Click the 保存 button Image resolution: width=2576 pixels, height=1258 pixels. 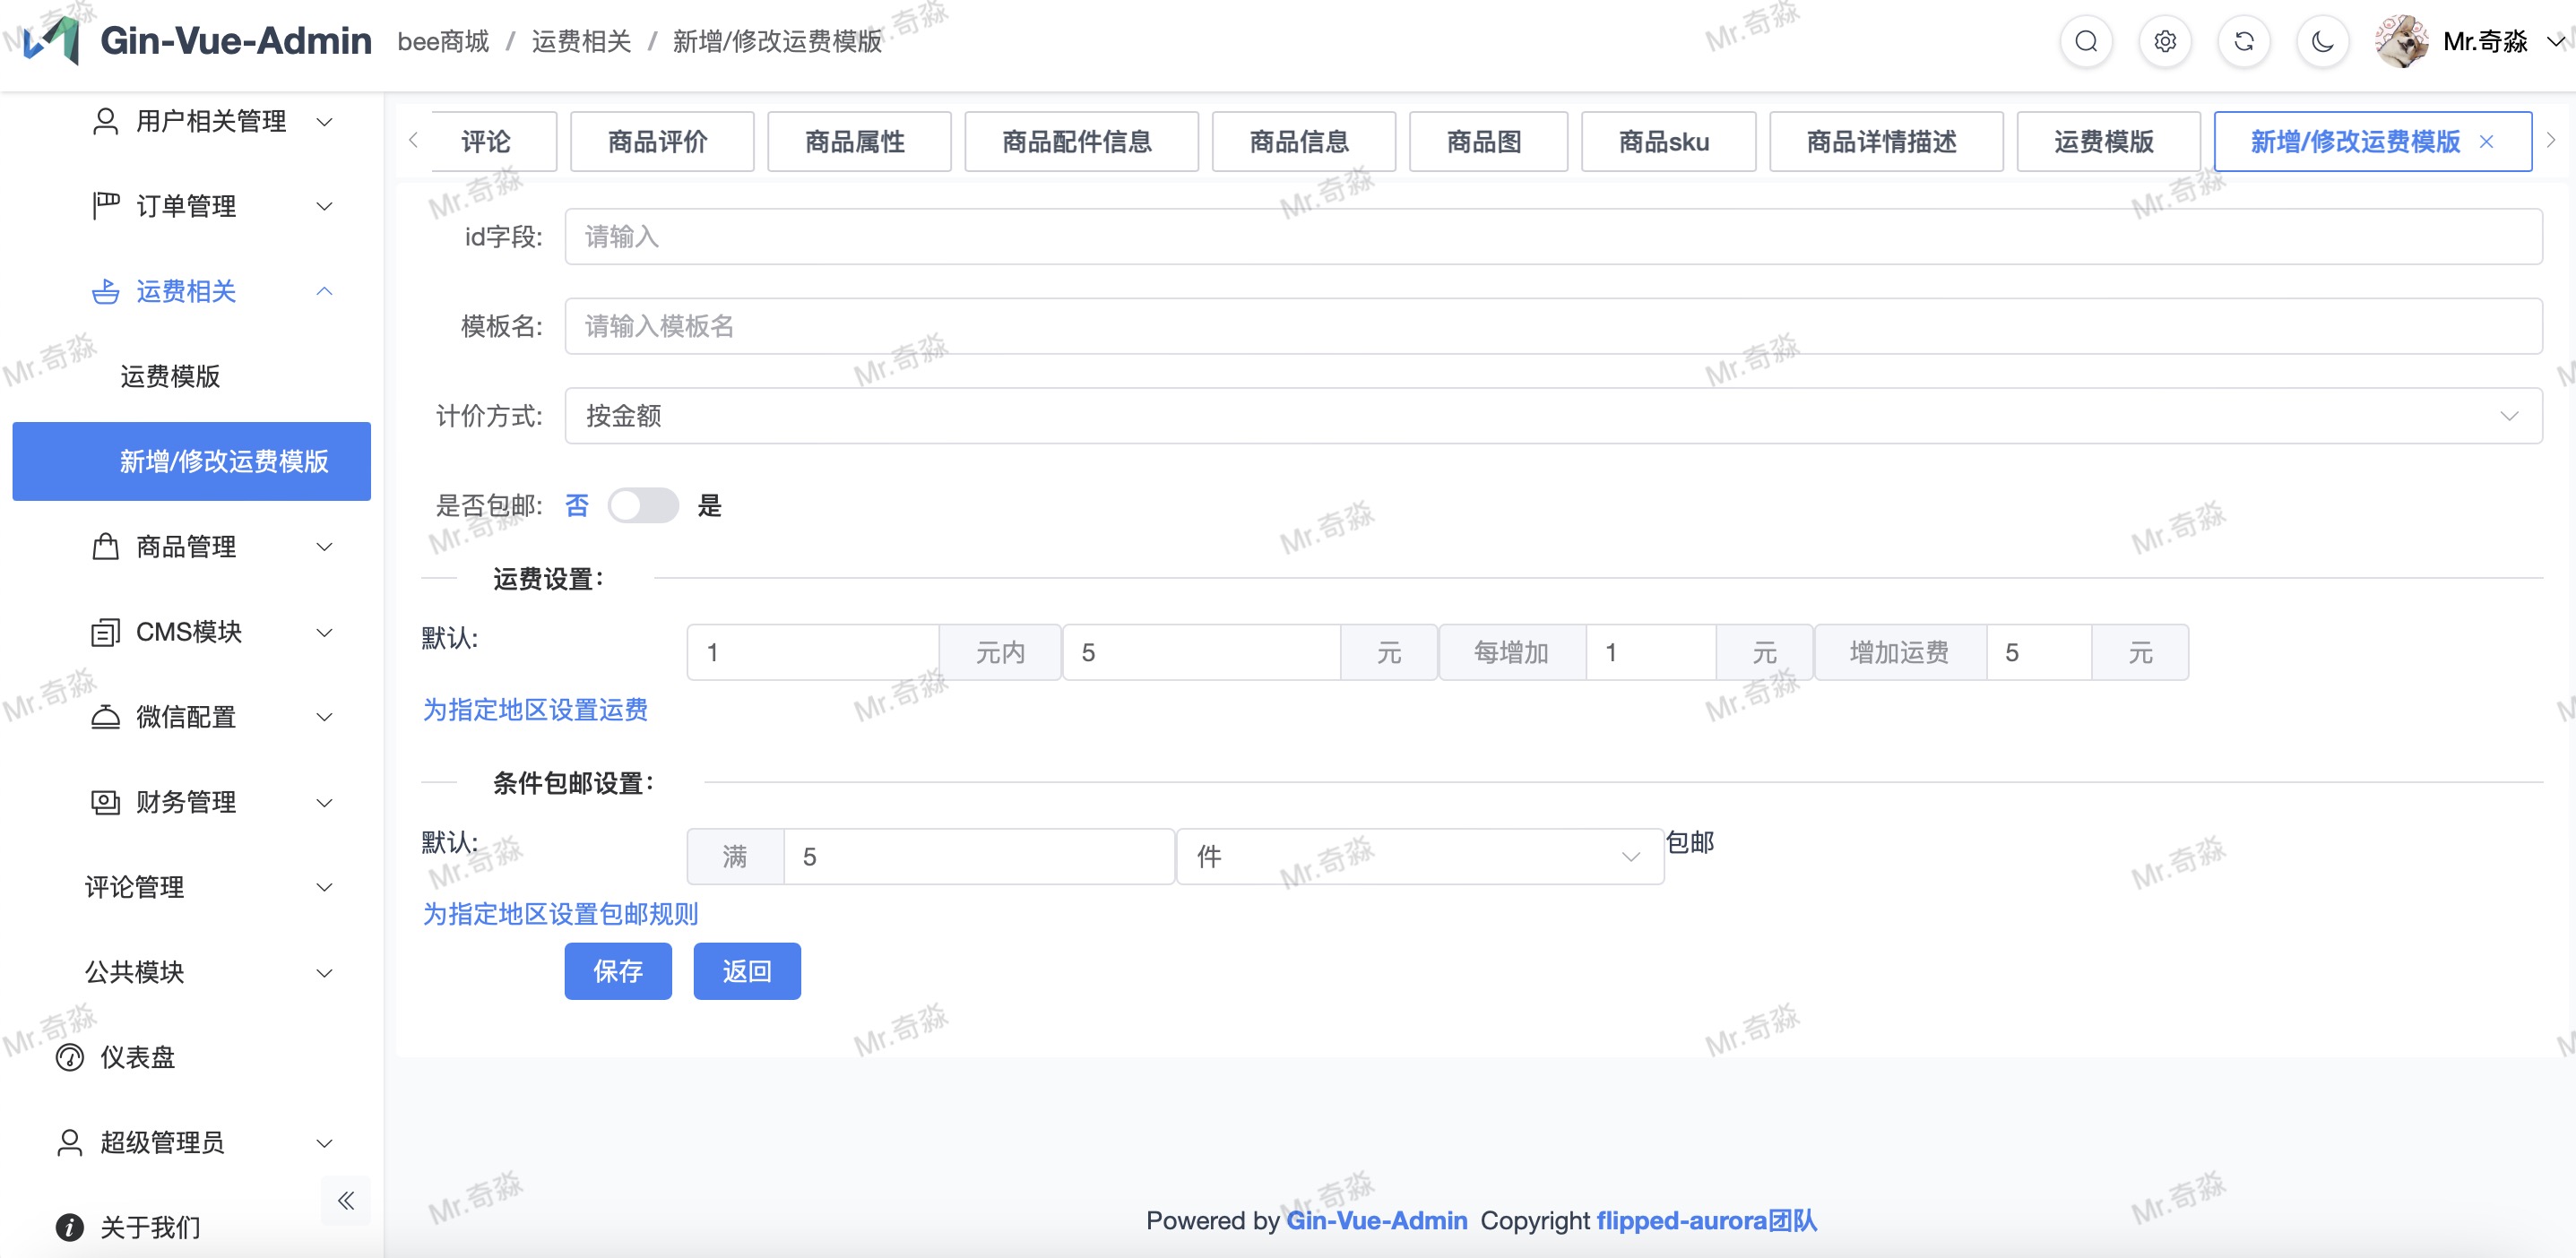point(617,970)
